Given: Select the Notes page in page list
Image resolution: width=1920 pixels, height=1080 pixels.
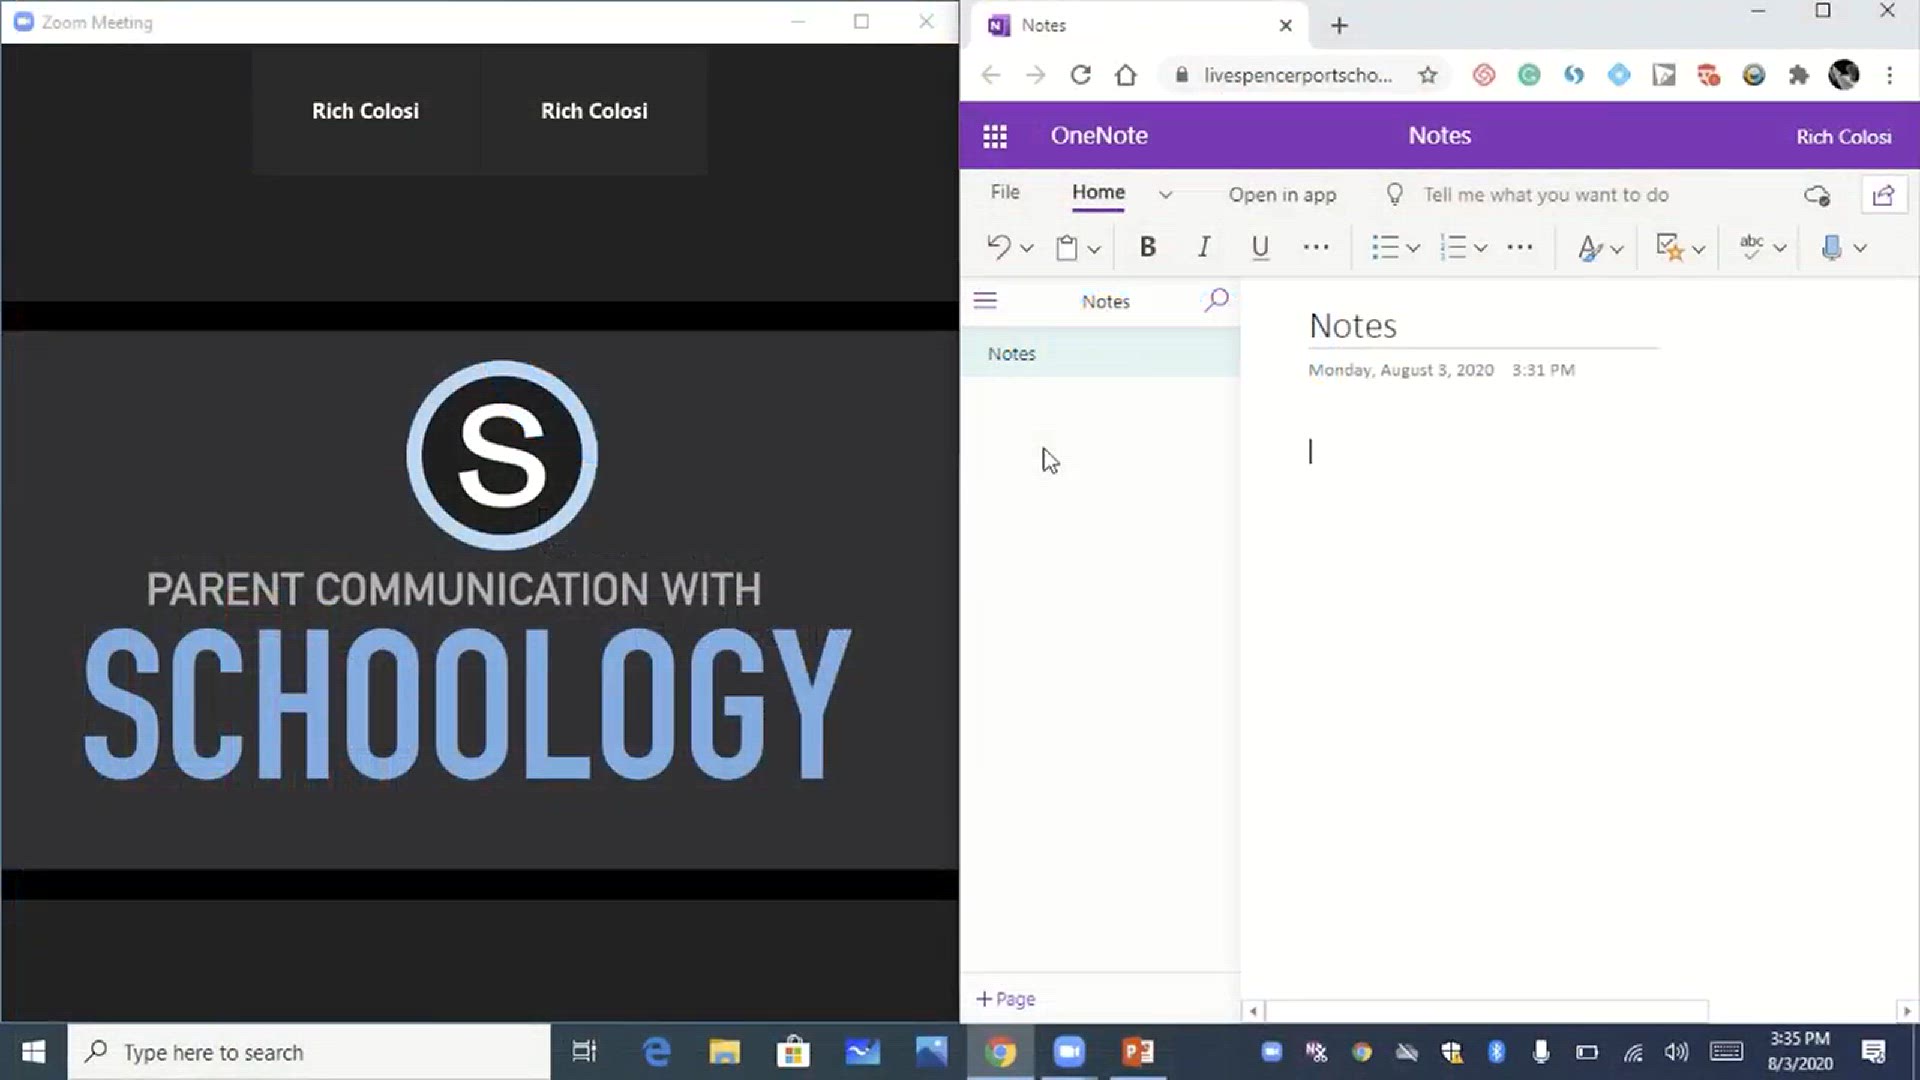Looking at the screenshot, I should pos(1100,354).
